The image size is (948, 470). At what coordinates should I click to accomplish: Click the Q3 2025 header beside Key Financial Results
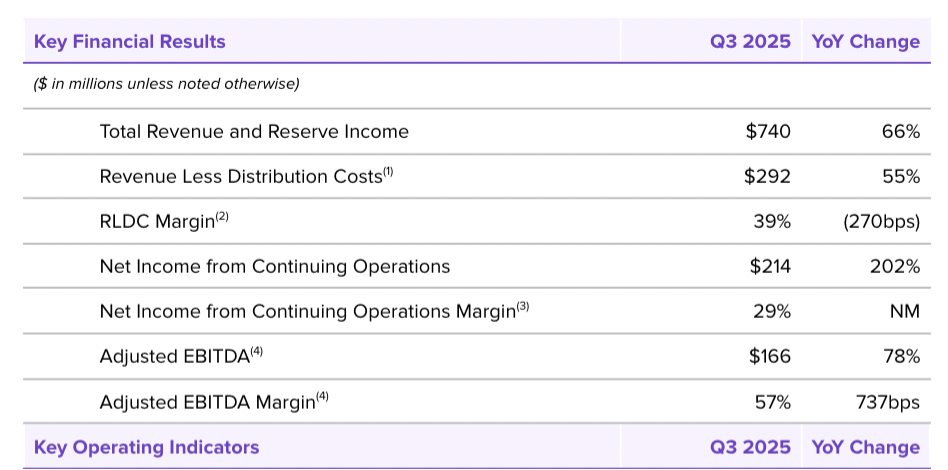(750, 42)
